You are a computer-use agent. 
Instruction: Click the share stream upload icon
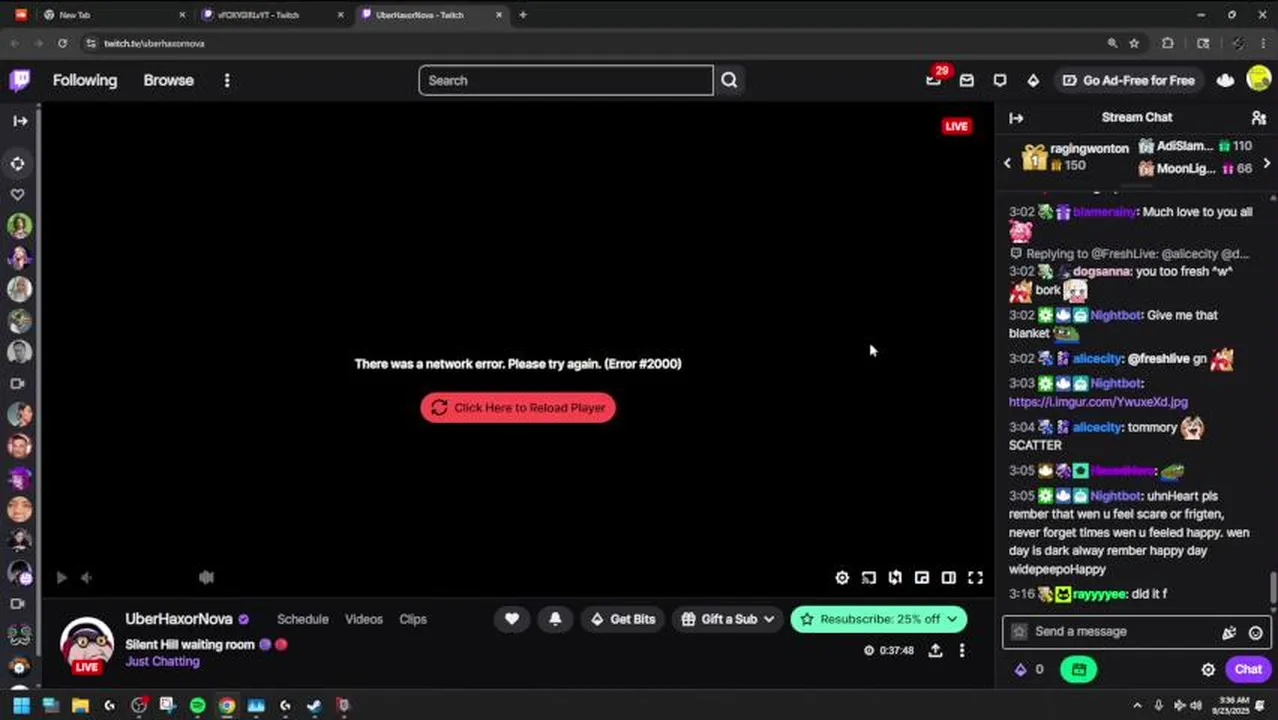click(935, 650)
